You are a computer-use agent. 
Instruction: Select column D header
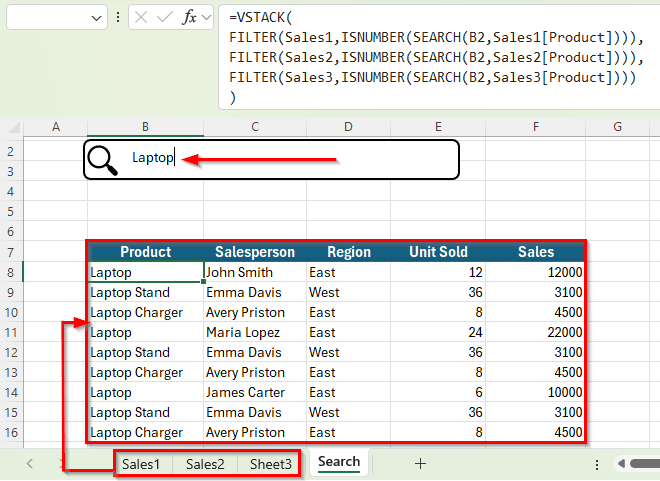tap(348, 127)
